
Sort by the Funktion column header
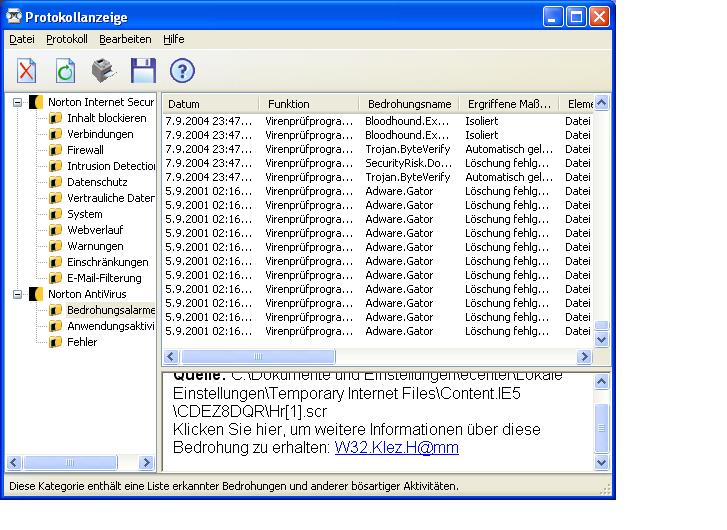[309, 104]
